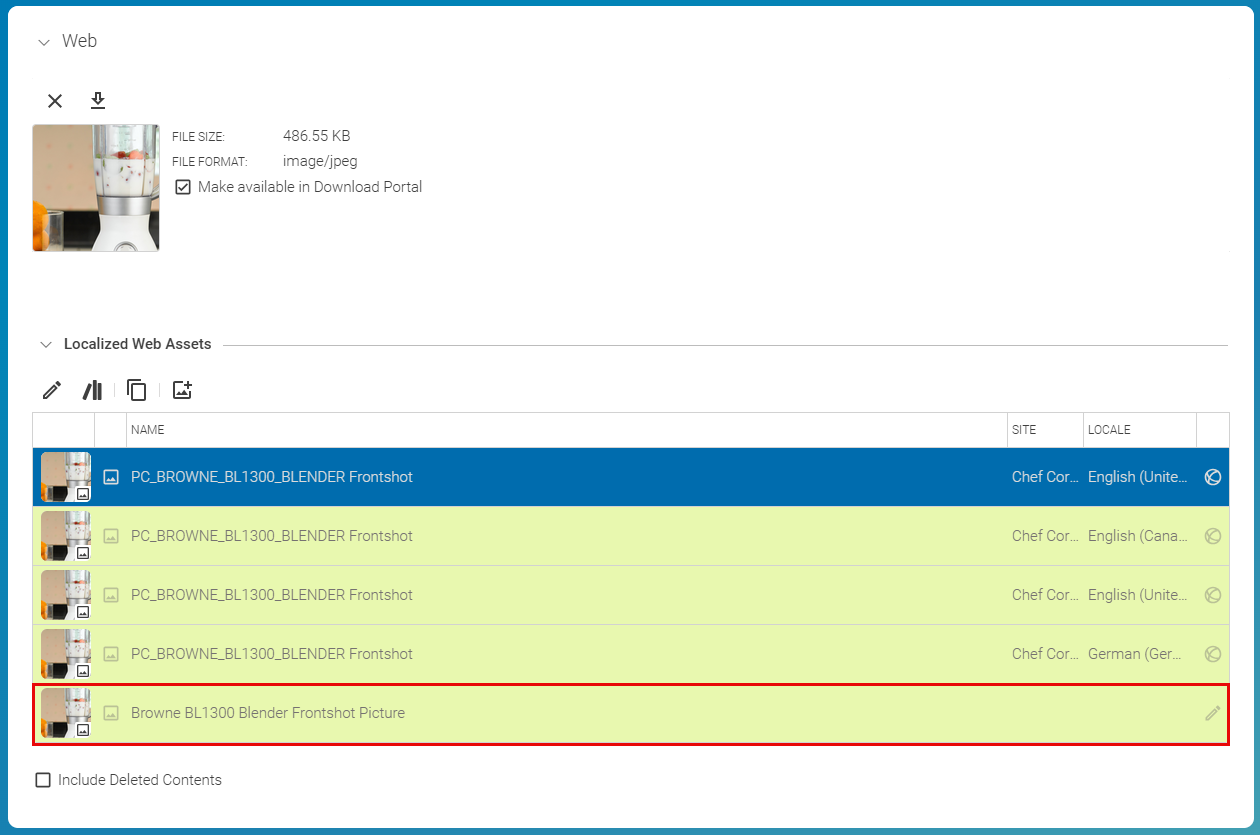
Task: Click the download icon above the blender image
Action: click(x=98, y=101)
